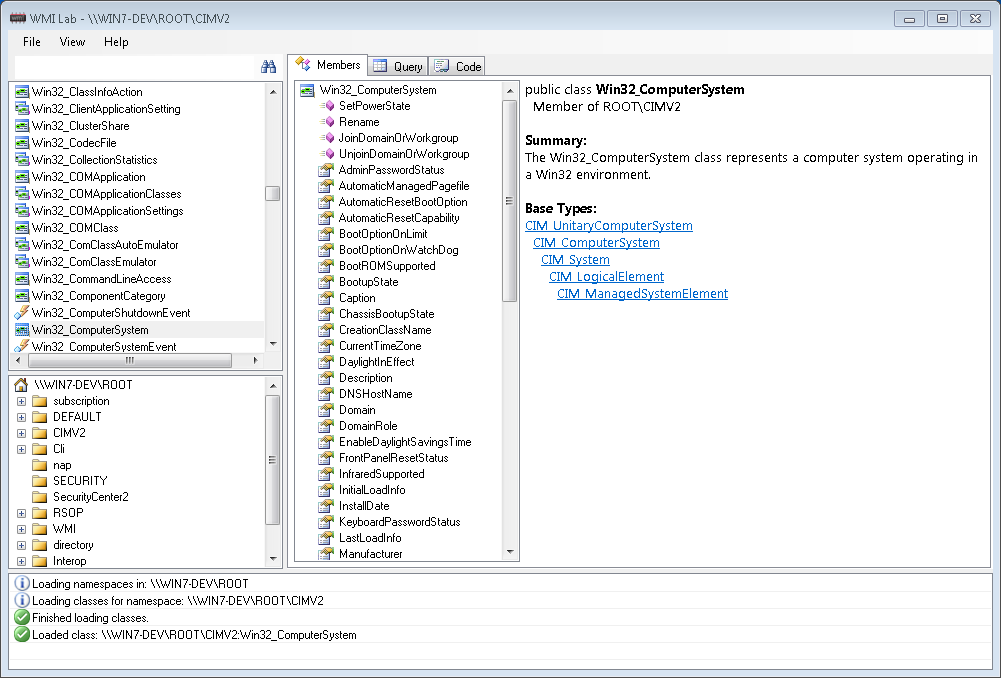Screen dimensions: 1001x678
Task: Click the root Win32_ComputerSystem icon in Members tree
Action: [x=307, y=90]
